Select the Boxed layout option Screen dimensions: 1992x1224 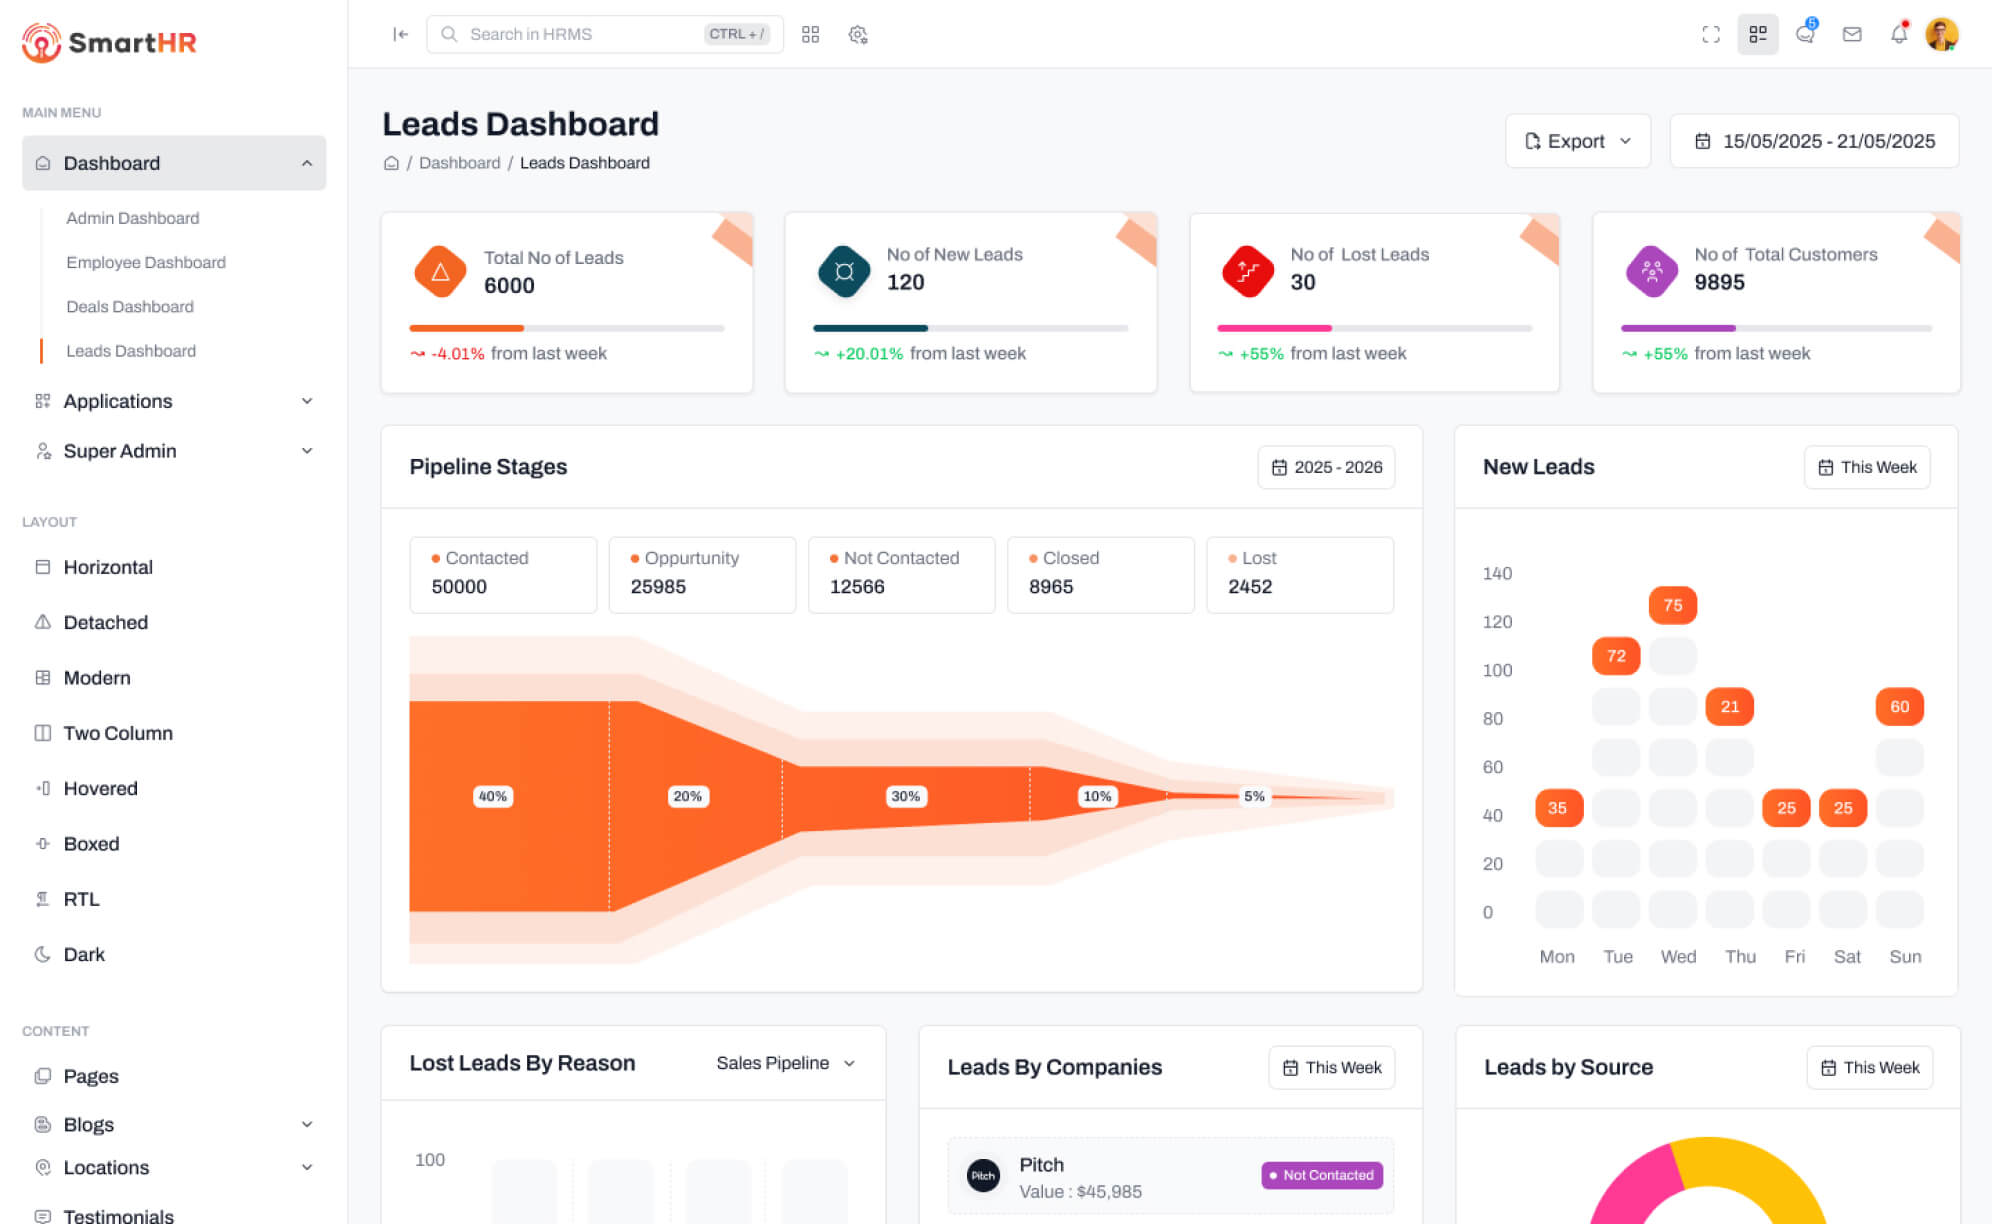coord(91,844)
